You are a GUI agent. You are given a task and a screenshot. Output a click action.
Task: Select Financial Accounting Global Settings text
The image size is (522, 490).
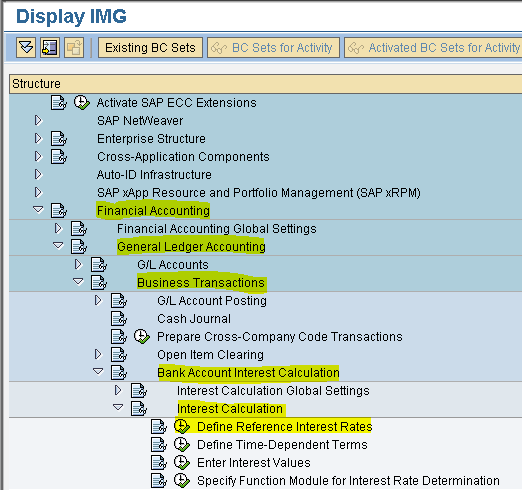point(217,229)
